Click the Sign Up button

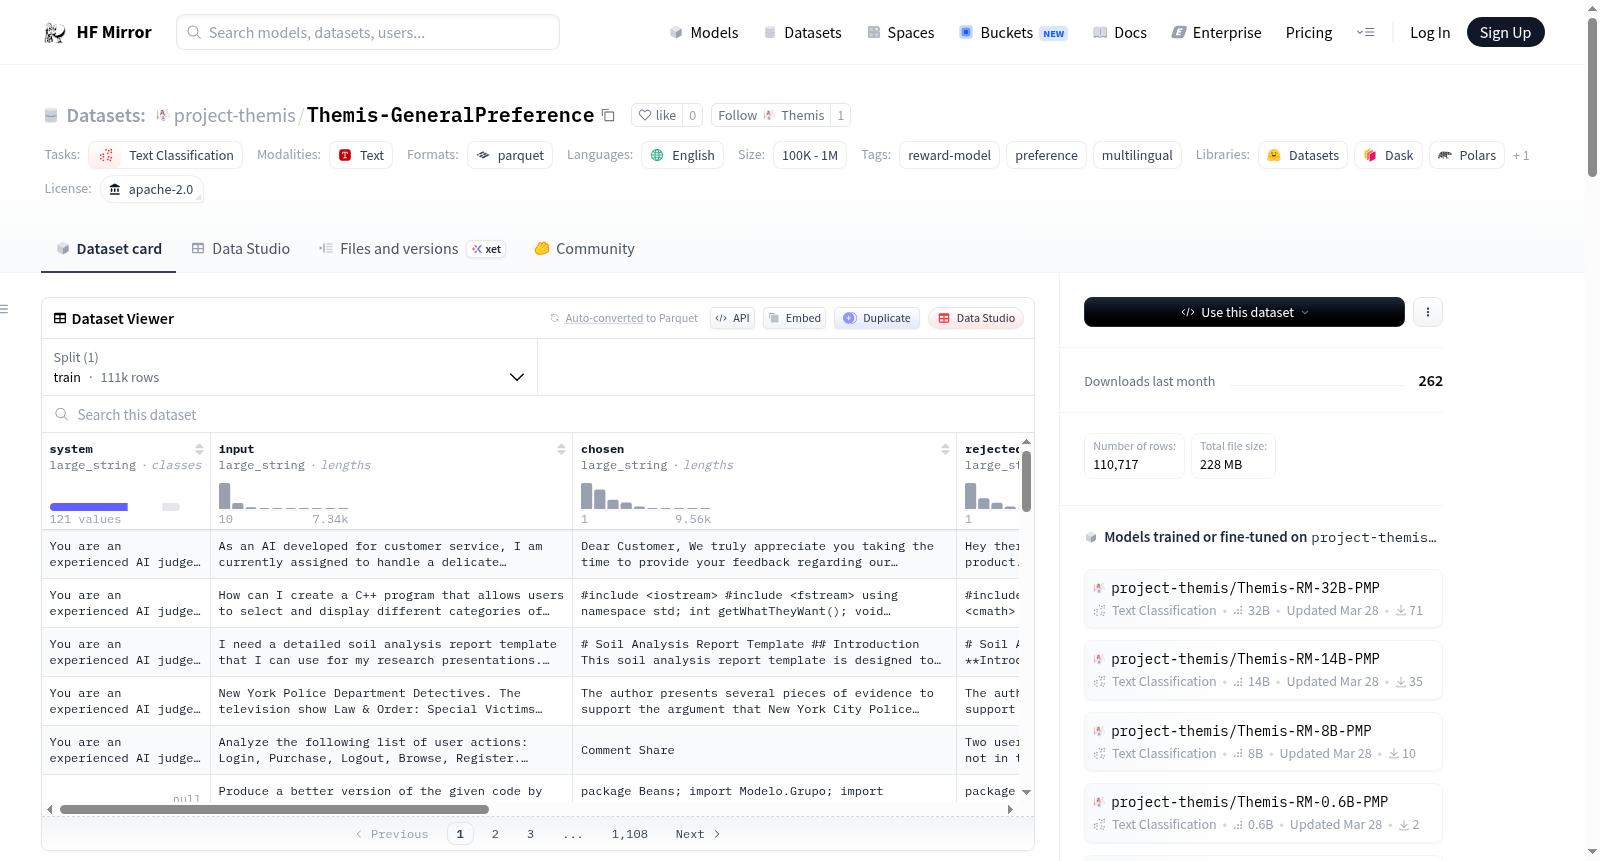1505,33
